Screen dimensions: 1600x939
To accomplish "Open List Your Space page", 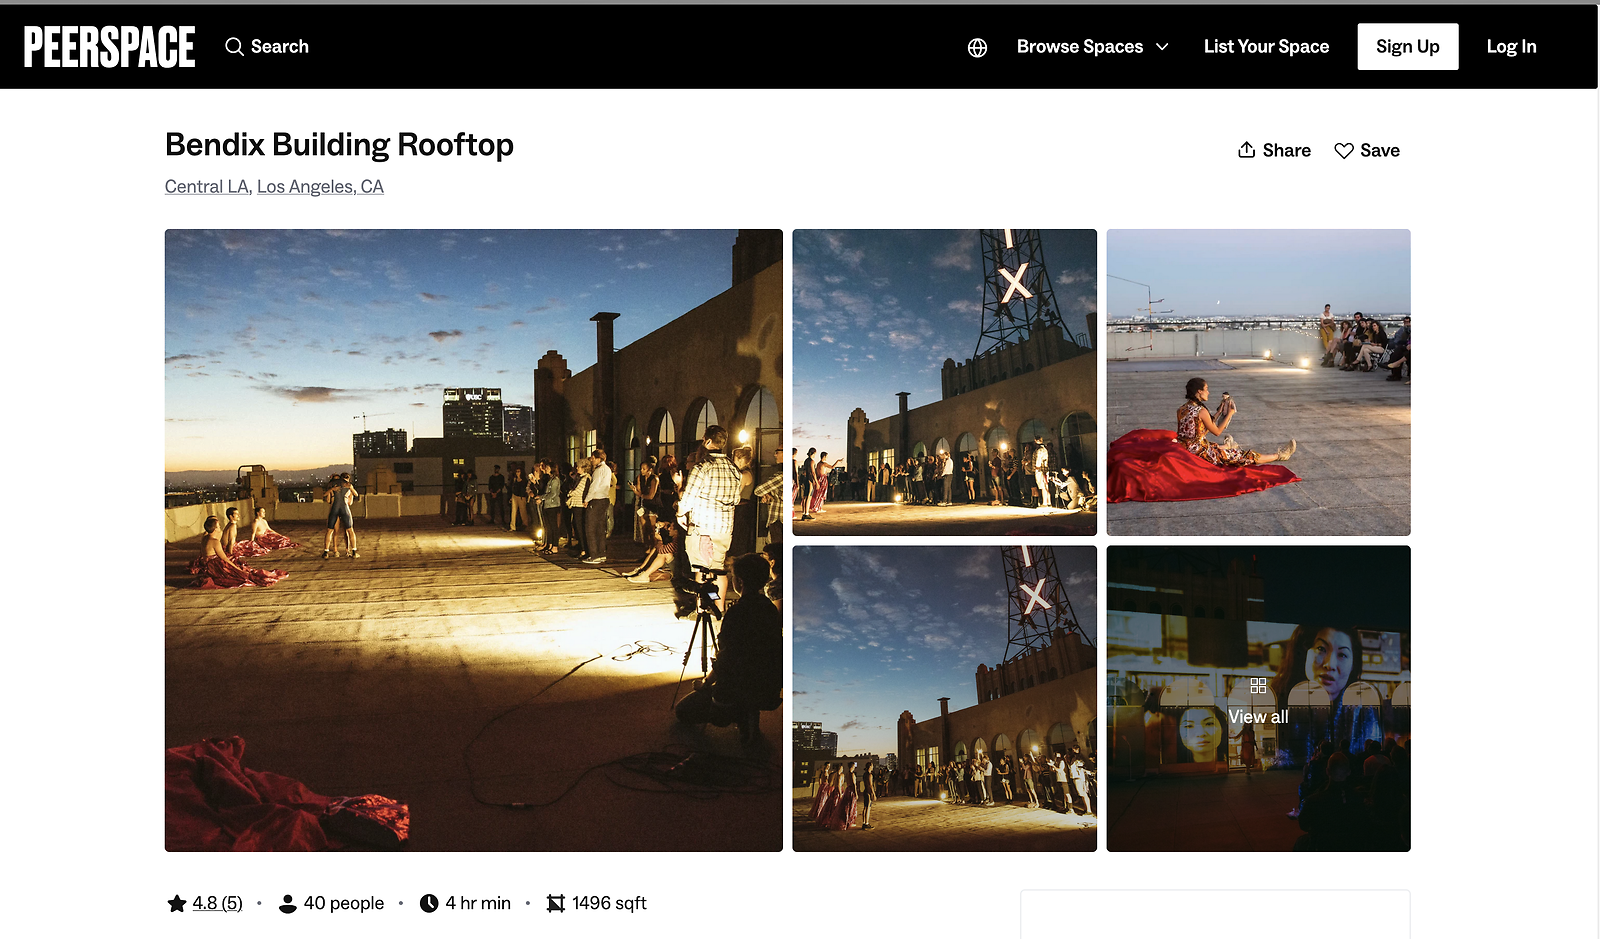I will click(x=1266, y=47).
